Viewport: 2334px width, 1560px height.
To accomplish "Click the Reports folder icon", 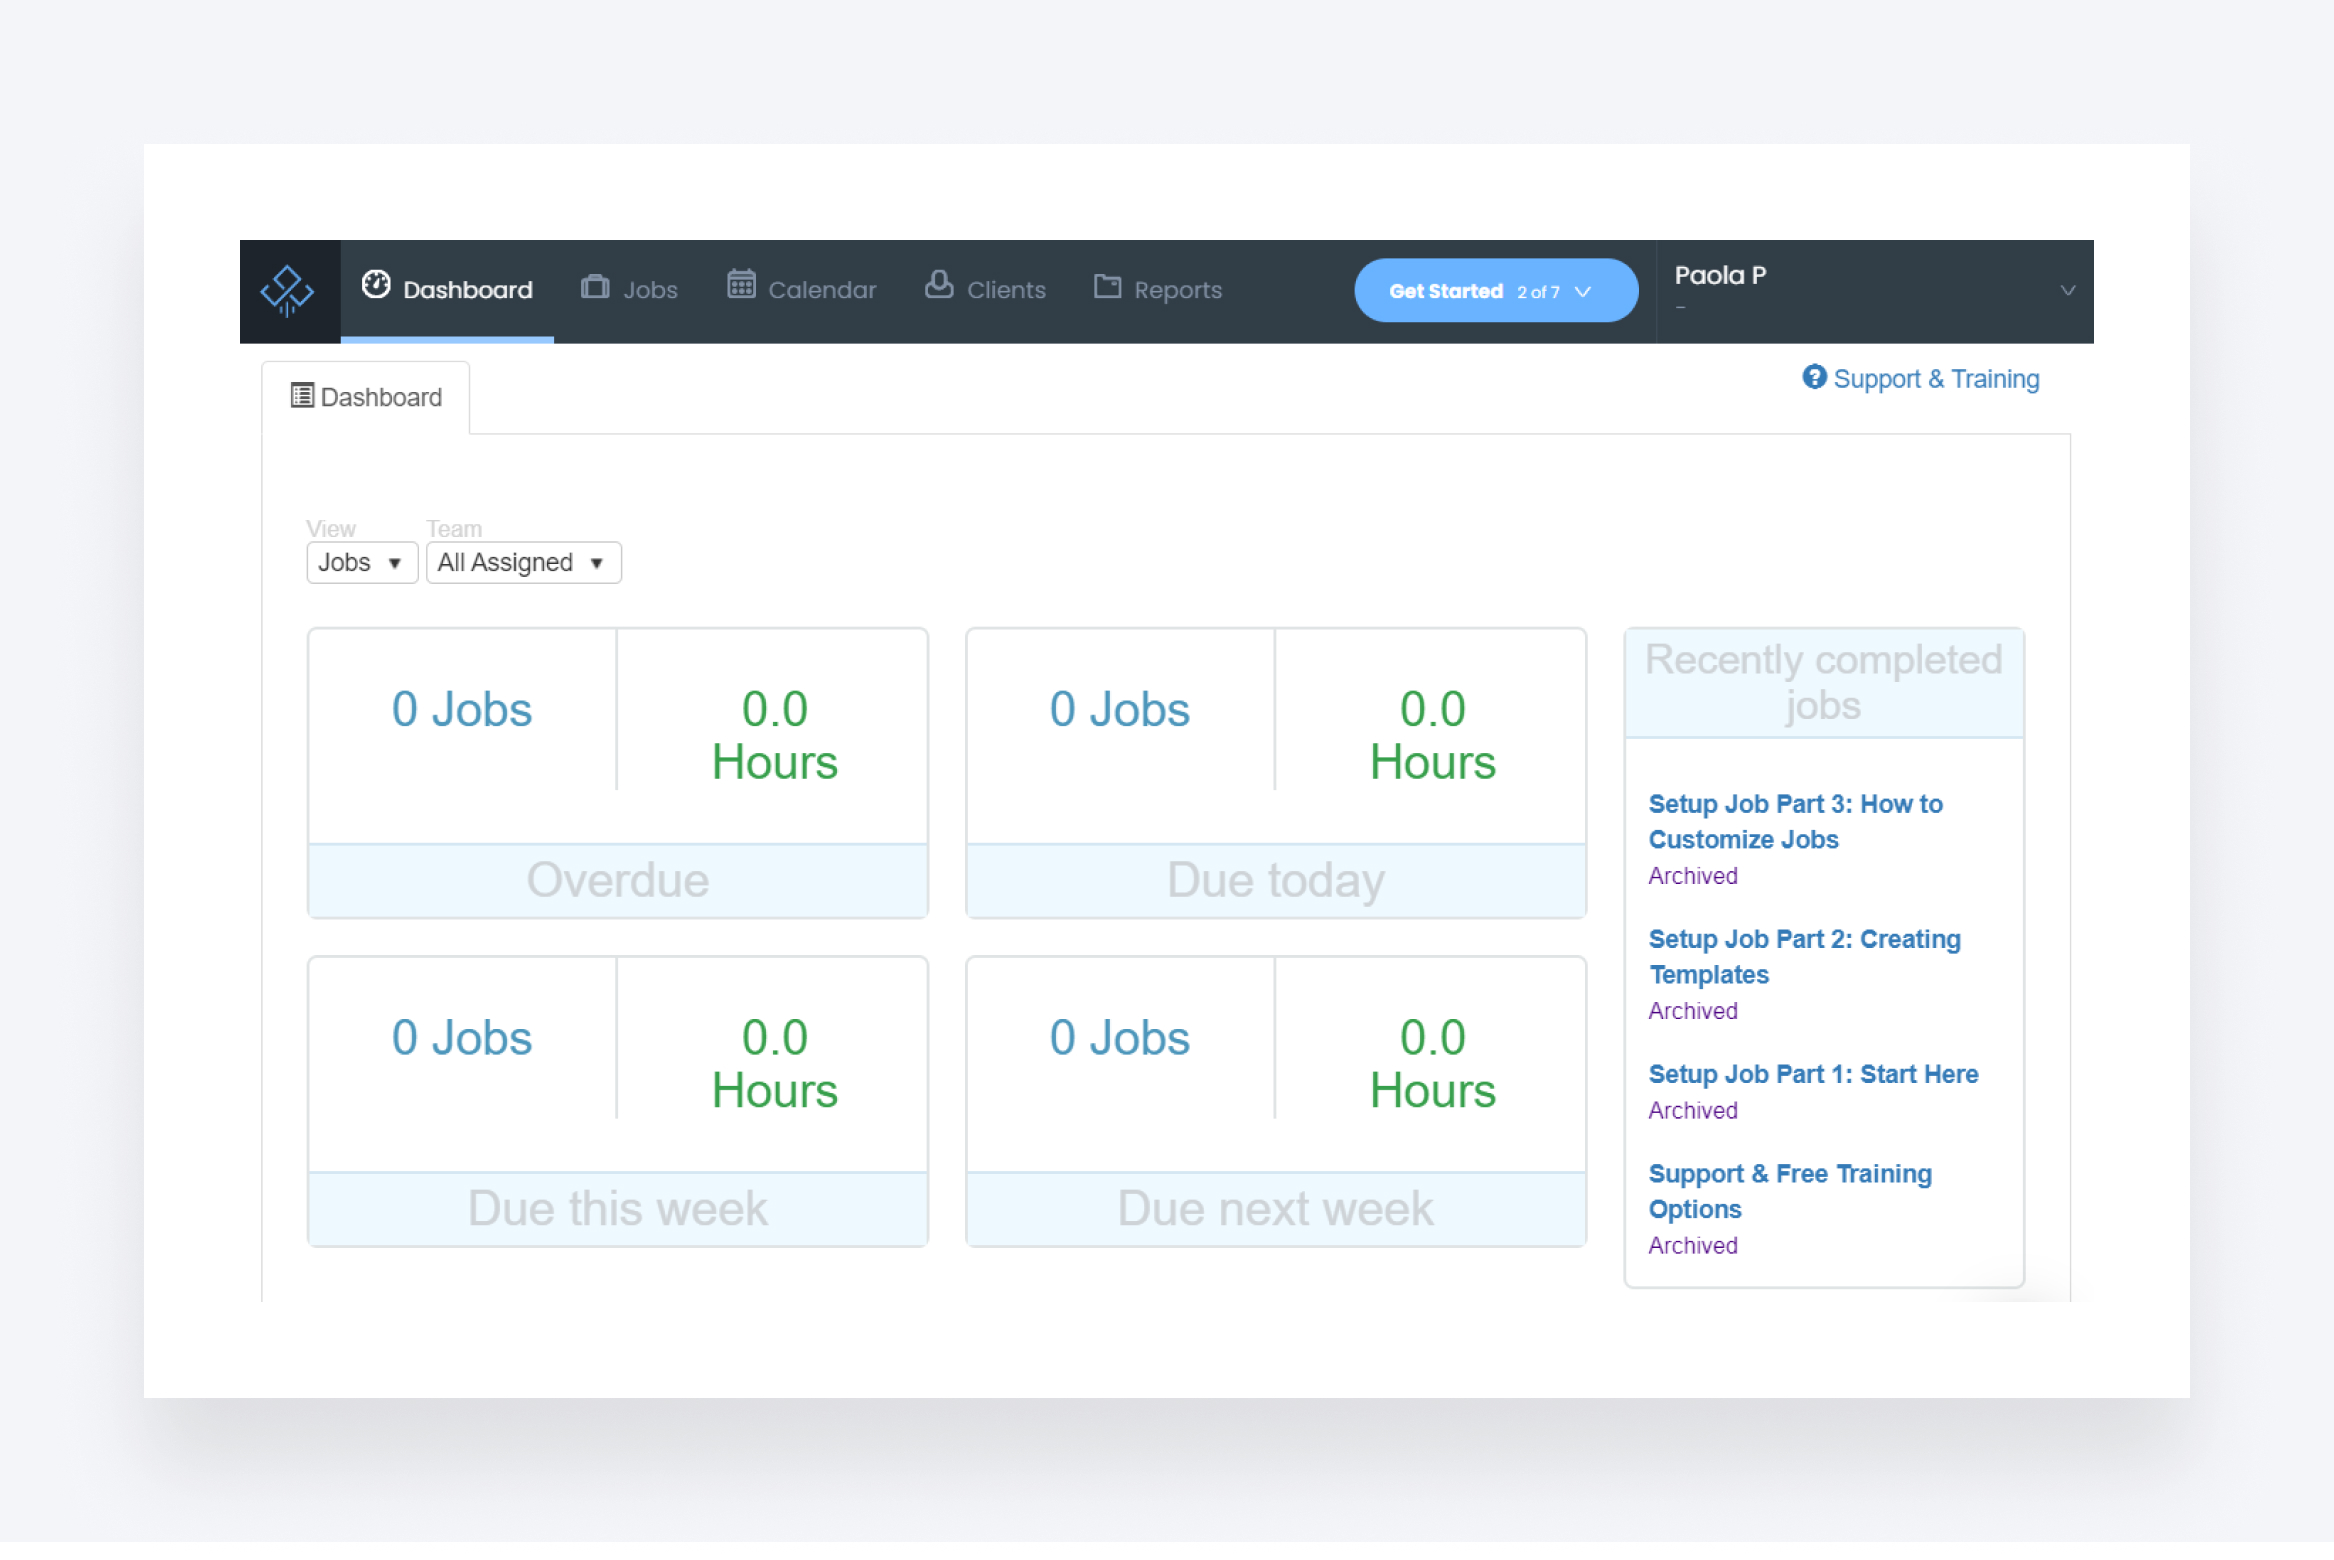I will [1107, 285].
